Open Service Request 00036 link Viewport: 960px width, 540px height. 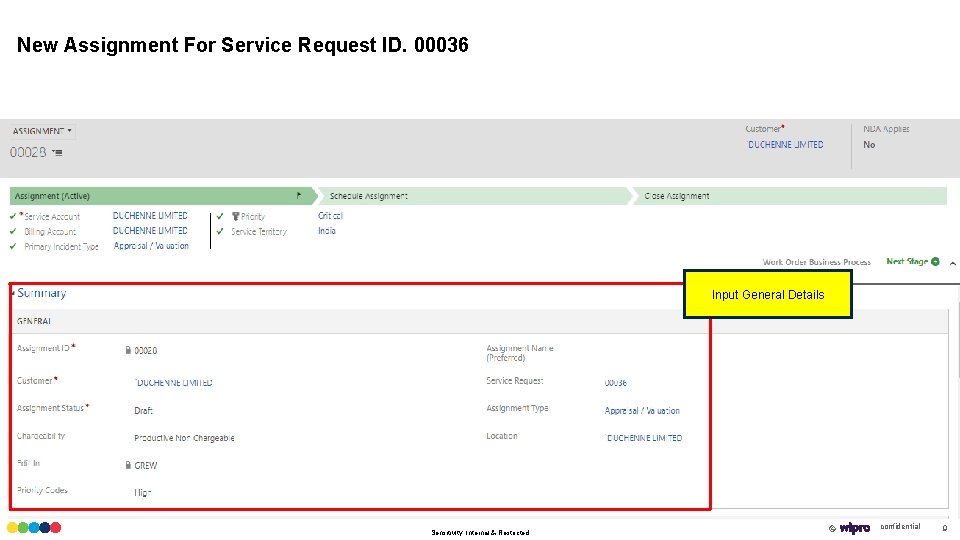point(615,383)
